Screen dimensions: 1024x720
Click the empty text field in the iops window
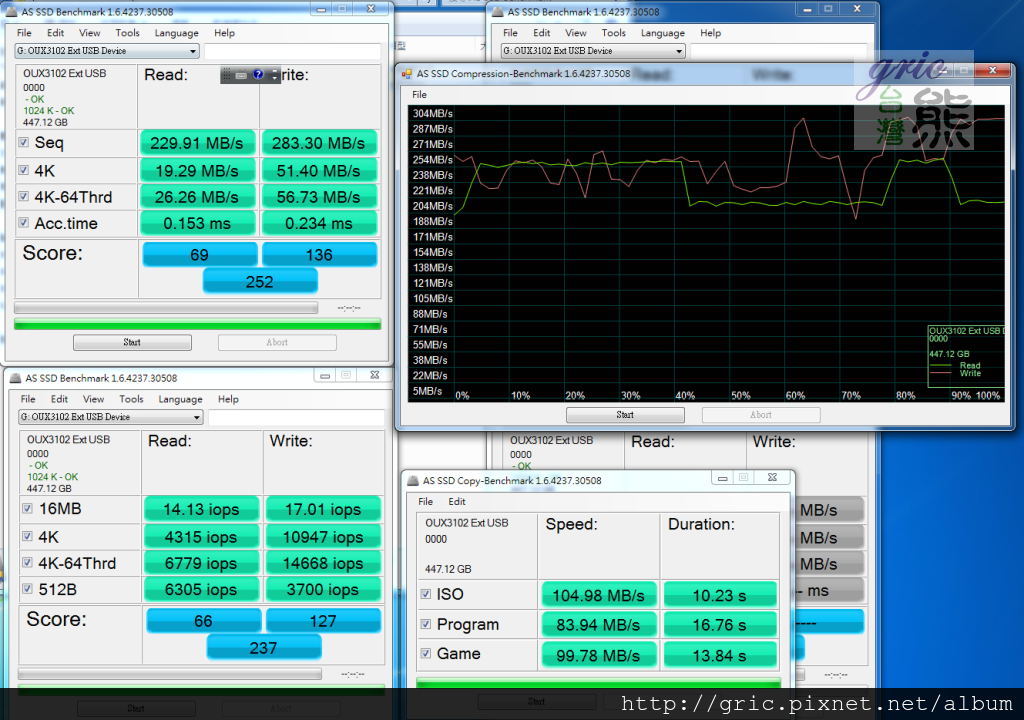[x=296, y=417]
